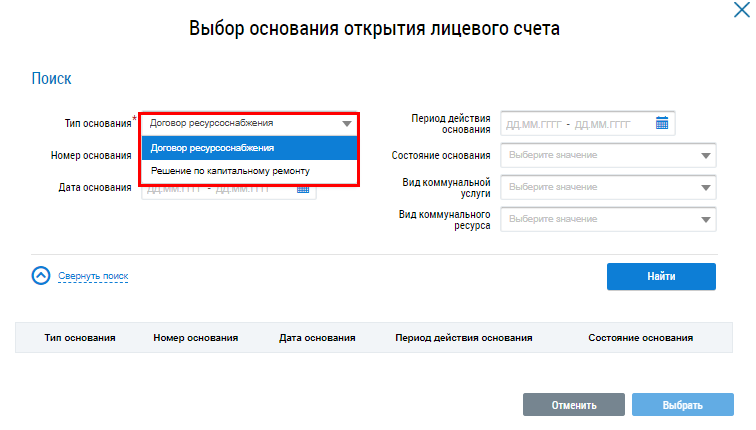Close the dialog with the X icon
This screenshot has width=756, height=430.
pyautogui.click(x=743, y=10)
